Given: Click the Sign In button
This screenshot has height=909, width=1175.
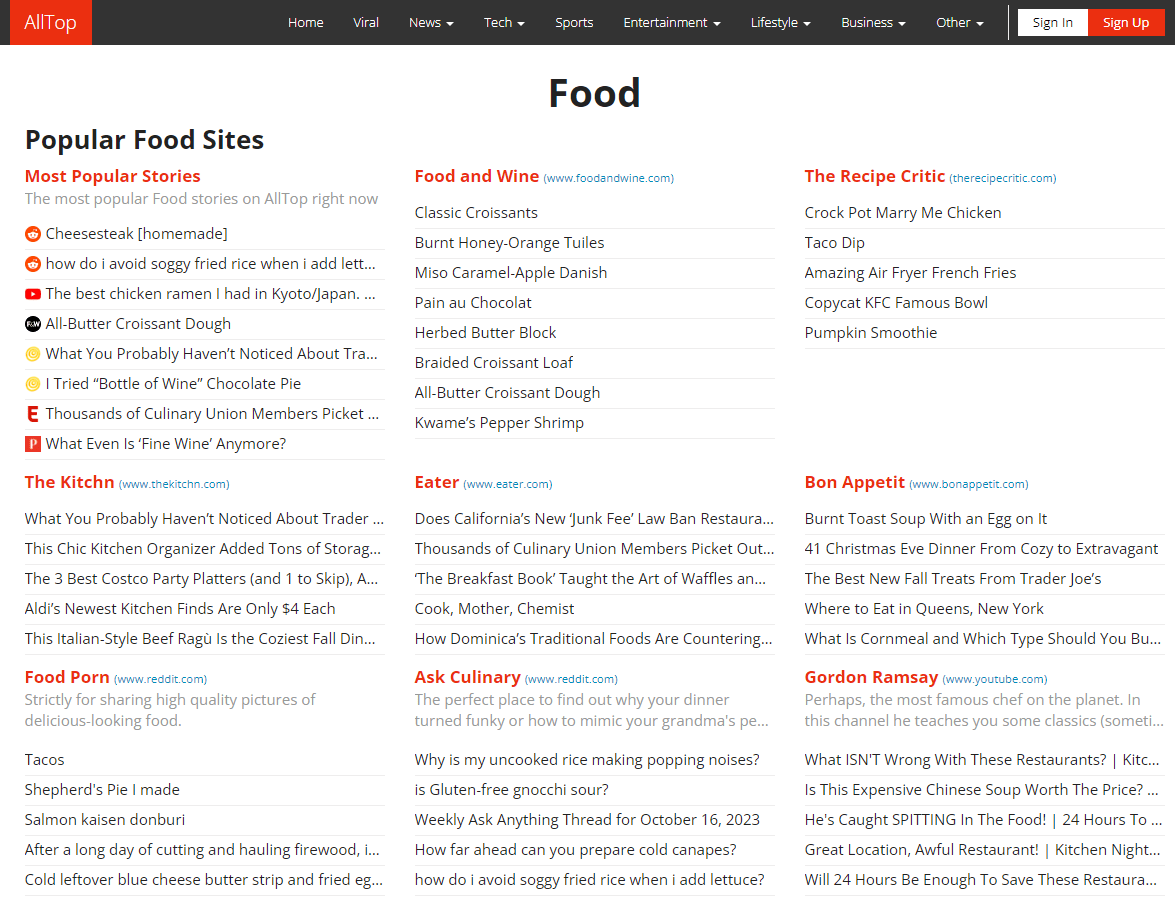Looking at the screenshot, I should (1052, 22).
